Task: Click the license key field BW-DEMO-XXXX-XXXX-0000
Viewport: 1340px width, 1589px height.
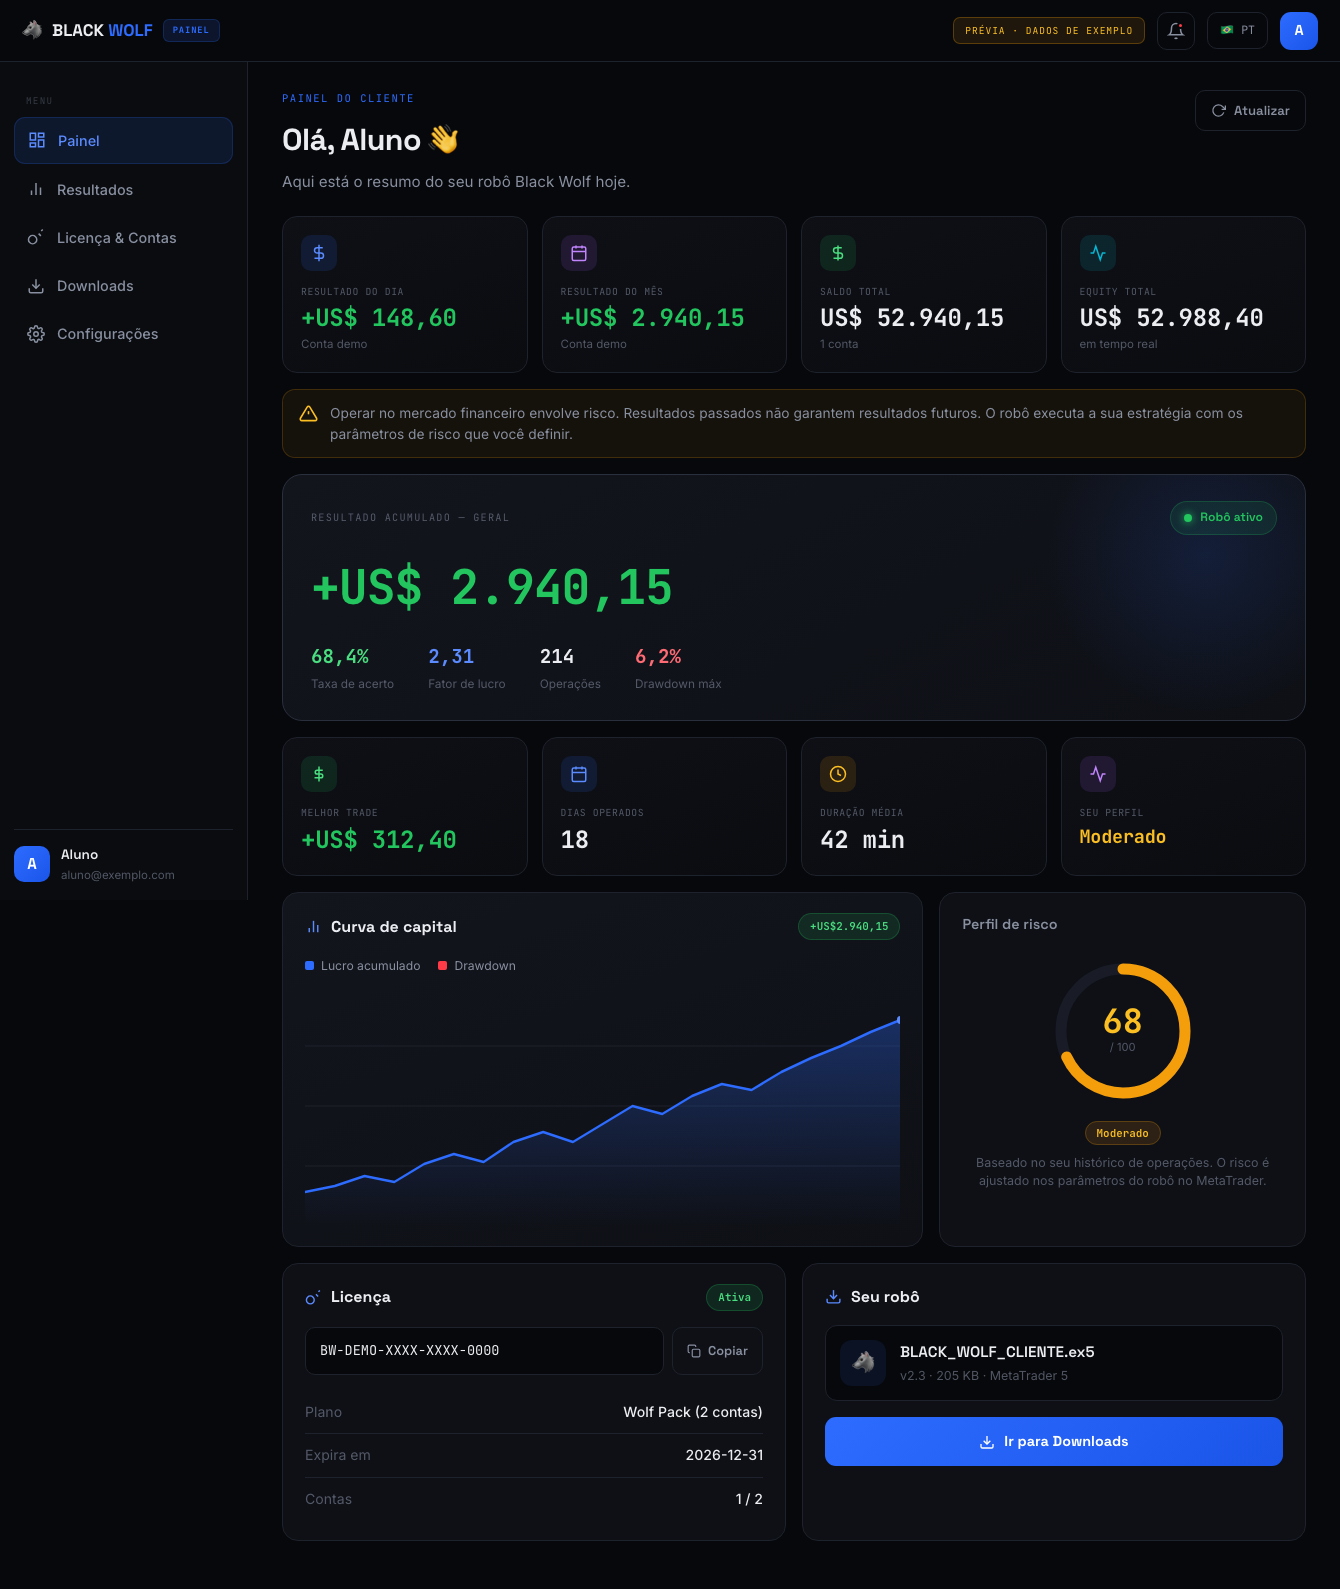Action: pos(484,1351)
